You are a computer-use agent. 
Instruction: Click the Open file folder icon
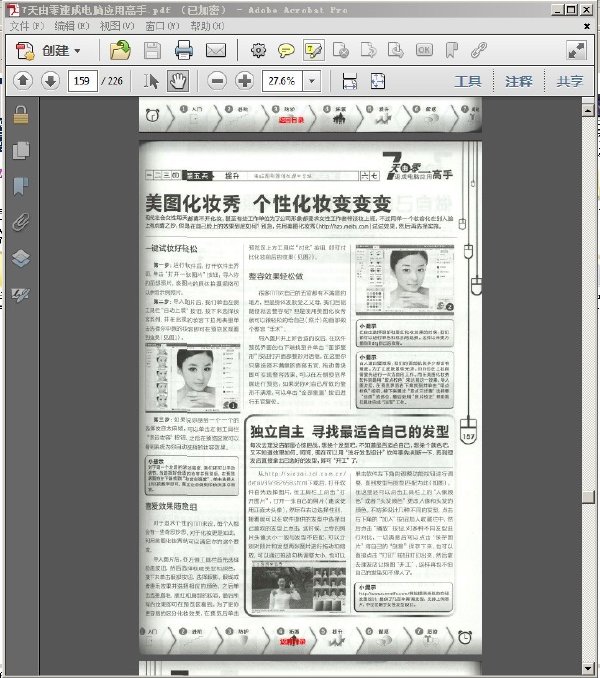(120, 50)
